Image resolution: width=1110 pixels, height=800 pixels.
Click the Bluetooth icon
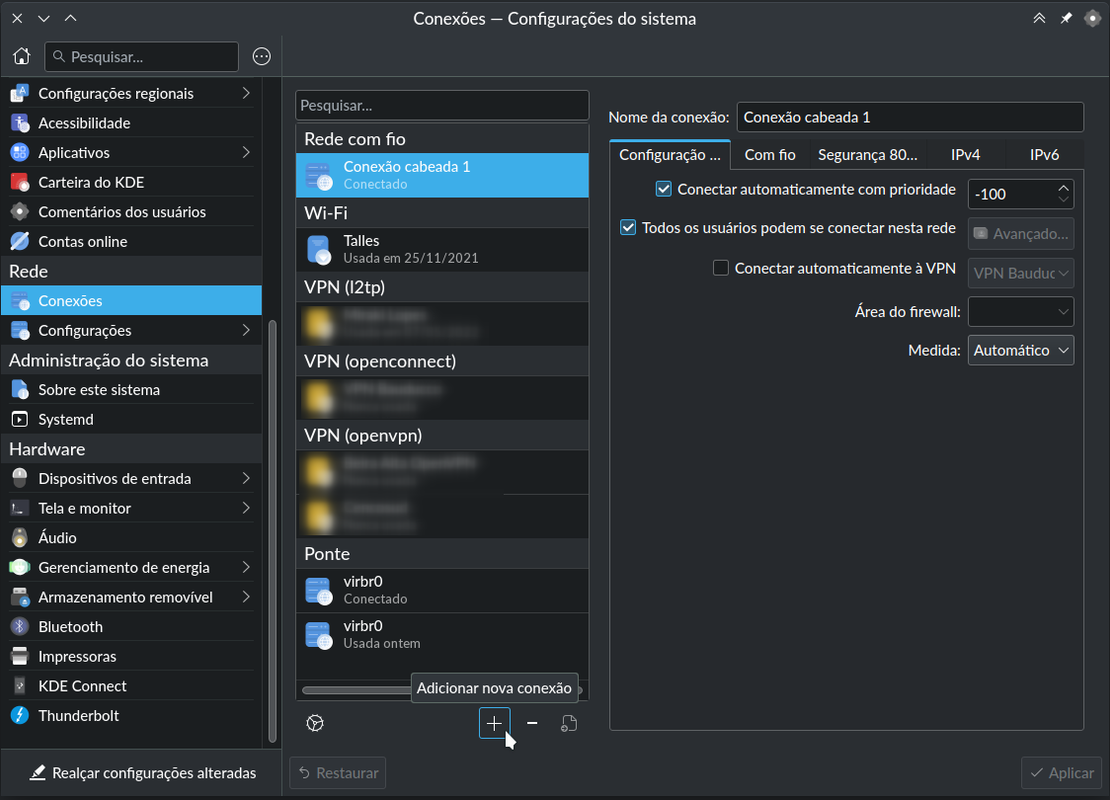coord(20,627)
